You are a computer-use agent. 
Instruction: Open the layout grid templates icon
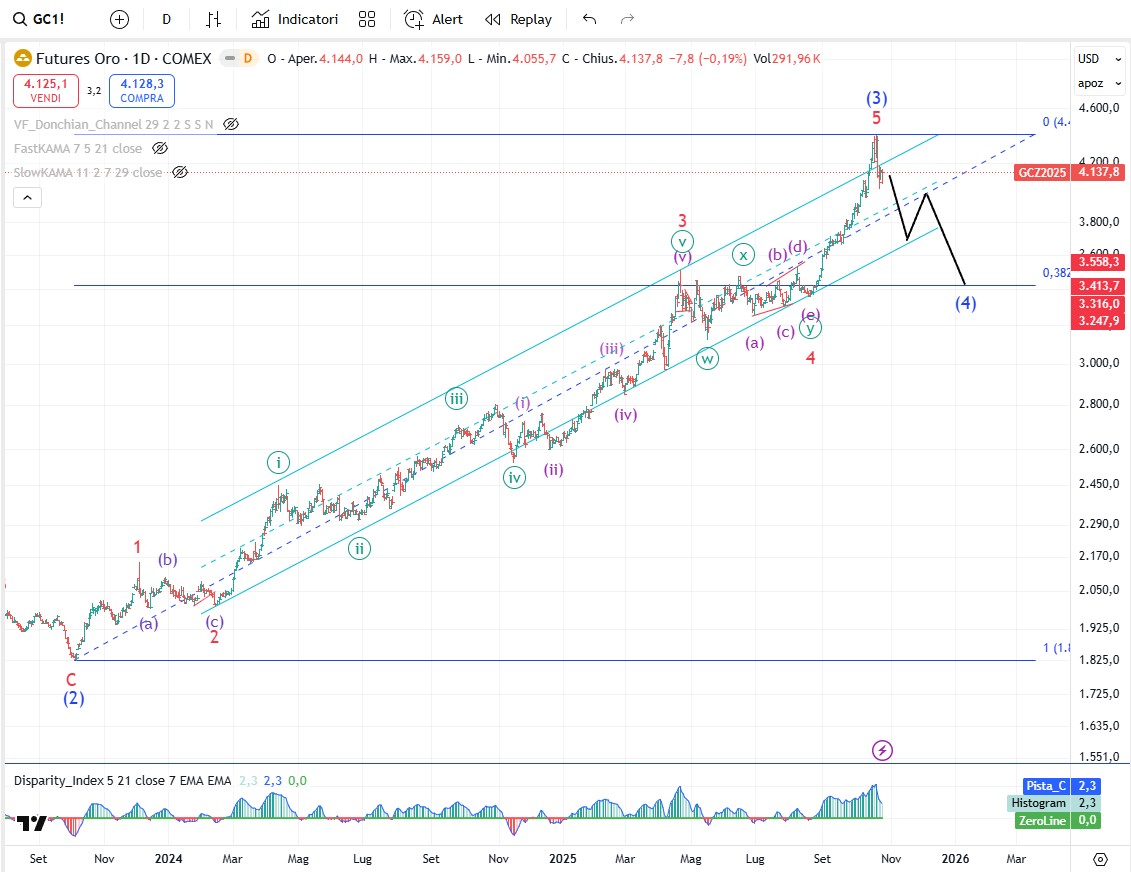coord(367,19)
